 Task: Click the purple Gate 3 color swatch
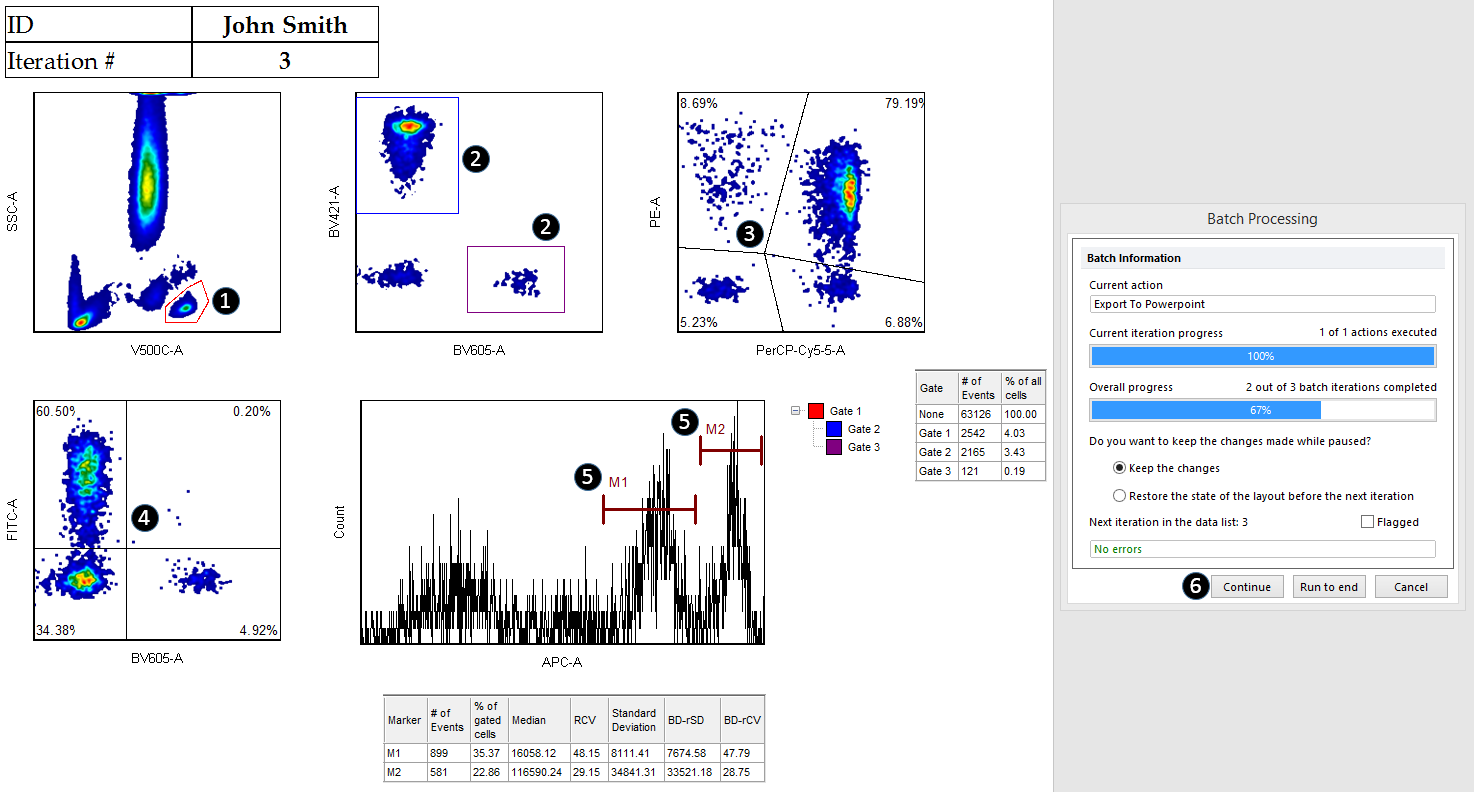click(834, 447)
